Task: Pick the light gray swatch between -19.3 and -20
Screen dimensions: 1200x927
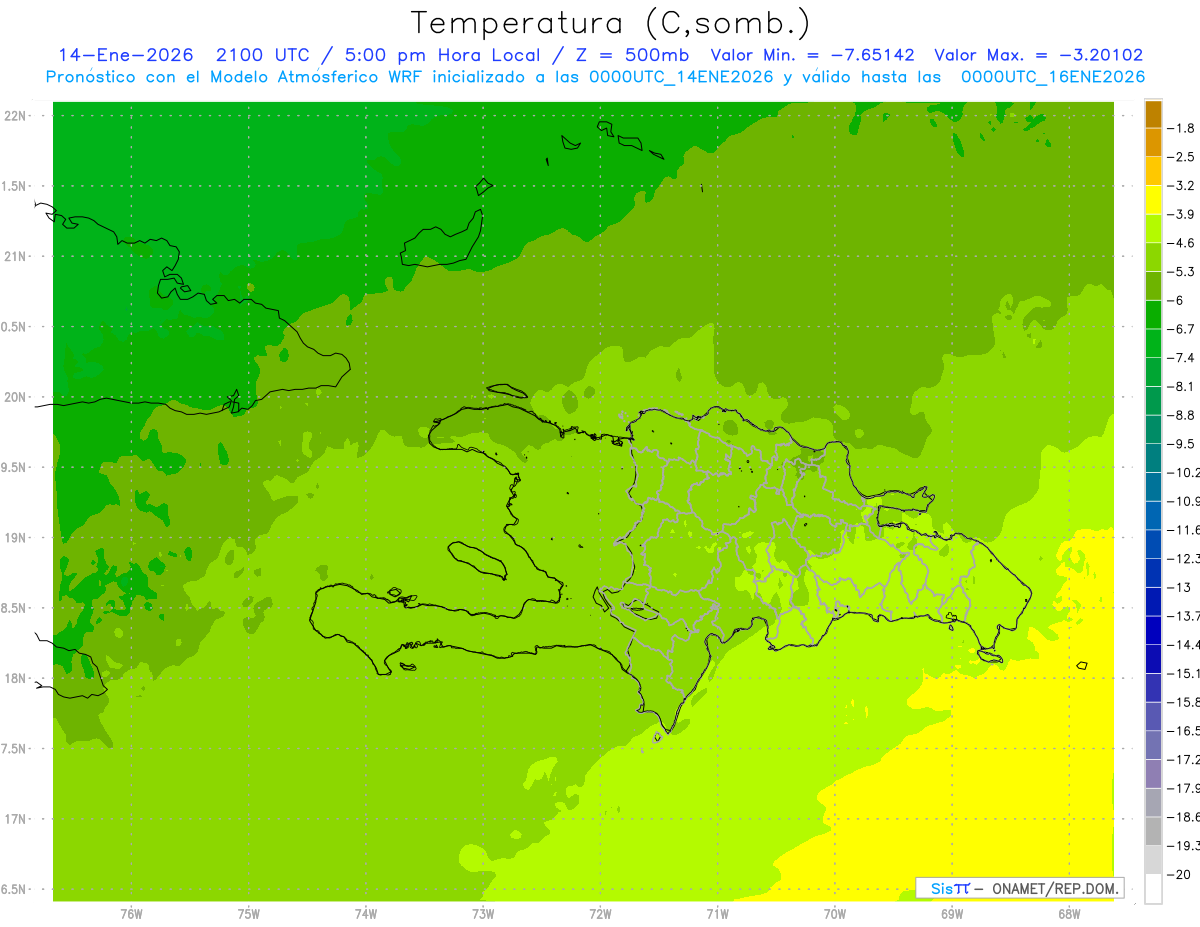Action: pos(1153,860)
